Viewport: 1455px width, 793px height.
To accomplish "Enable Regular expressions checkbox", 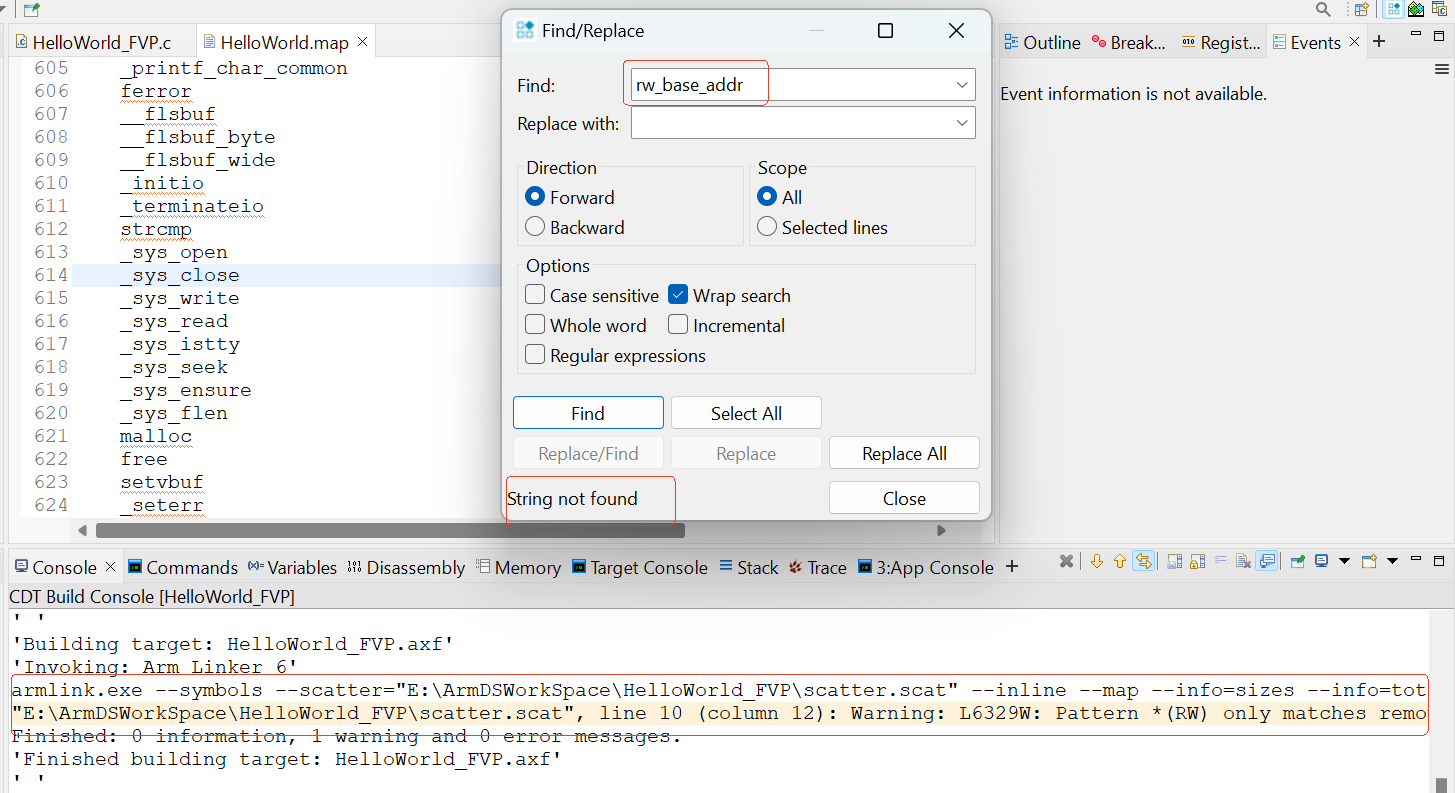I will tap(535, 356).
